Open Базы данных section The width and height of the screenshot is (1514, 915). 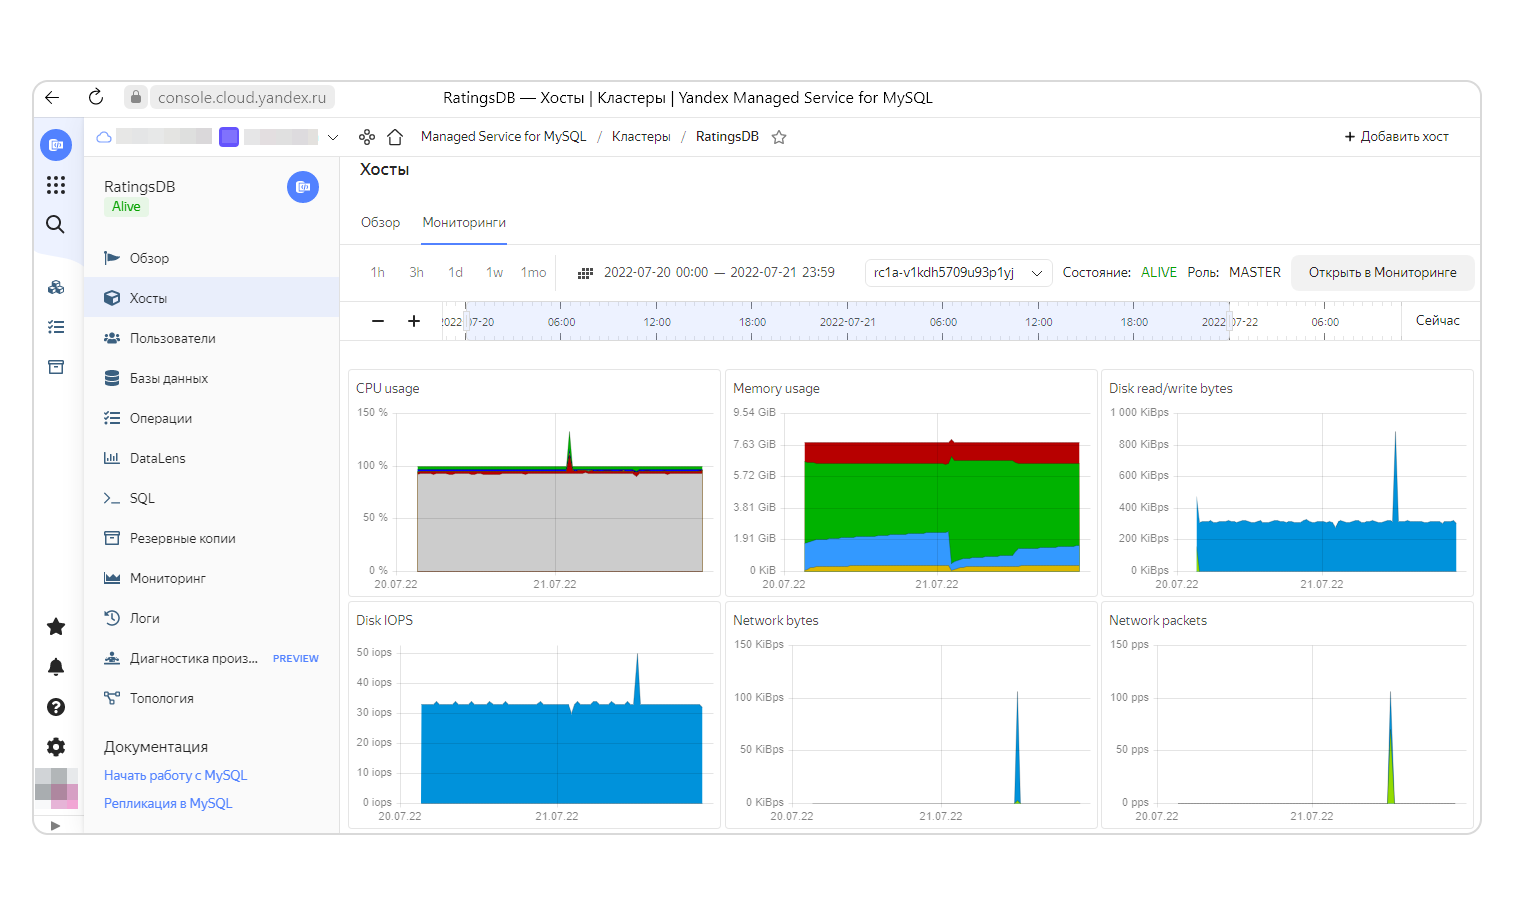tap(212, 378)
